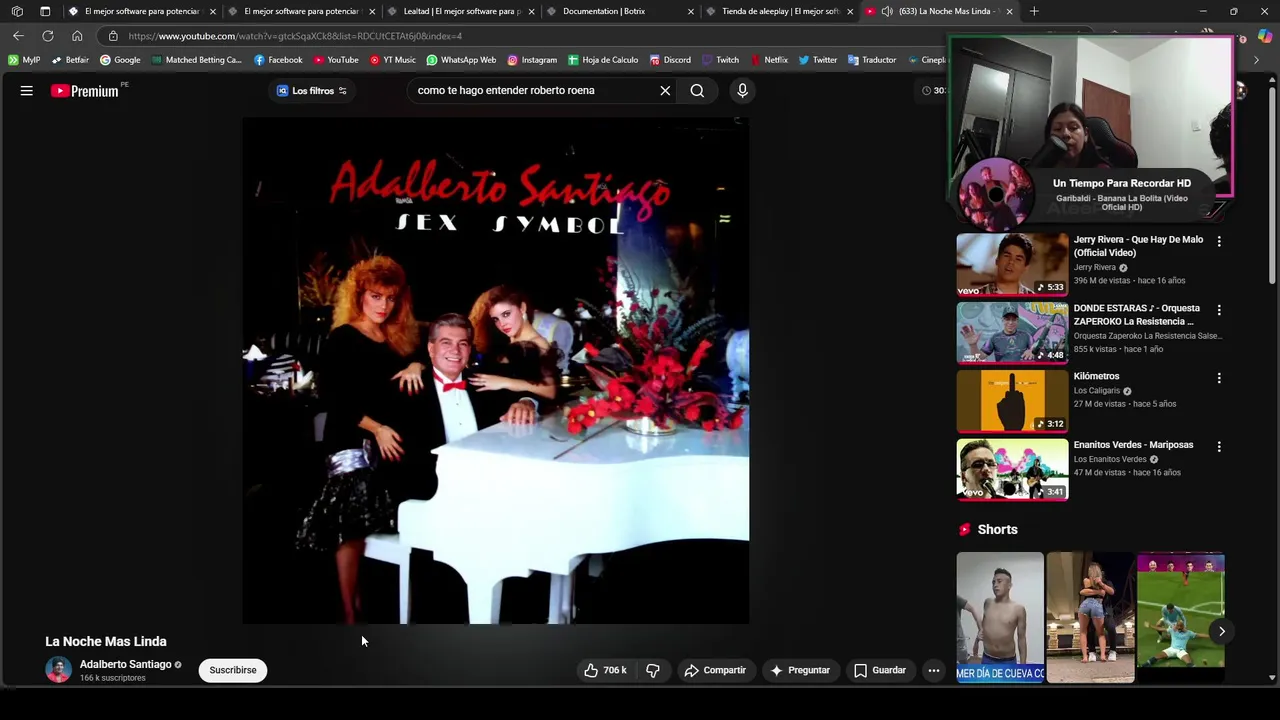Mute tab using speaker icon
Image resolution: width=1280 pixels, height=720 pixels.
click(x=887, y=11)
